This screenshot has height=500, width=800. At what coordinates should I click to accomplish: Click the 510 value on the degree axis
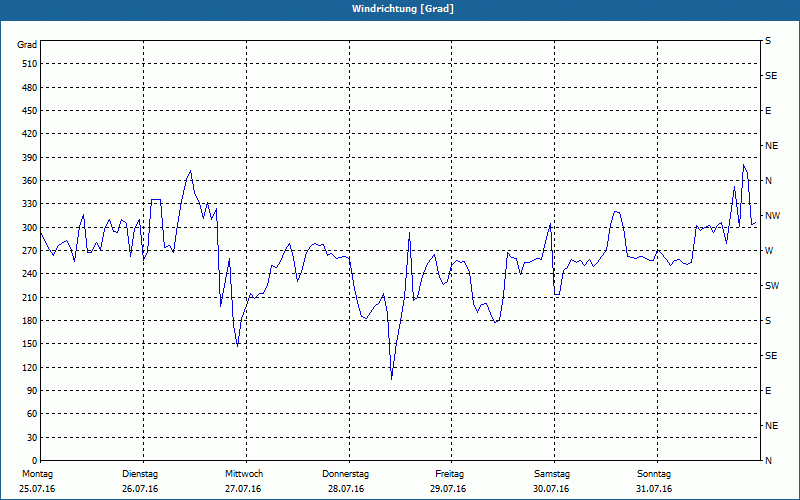pos(30,64)
